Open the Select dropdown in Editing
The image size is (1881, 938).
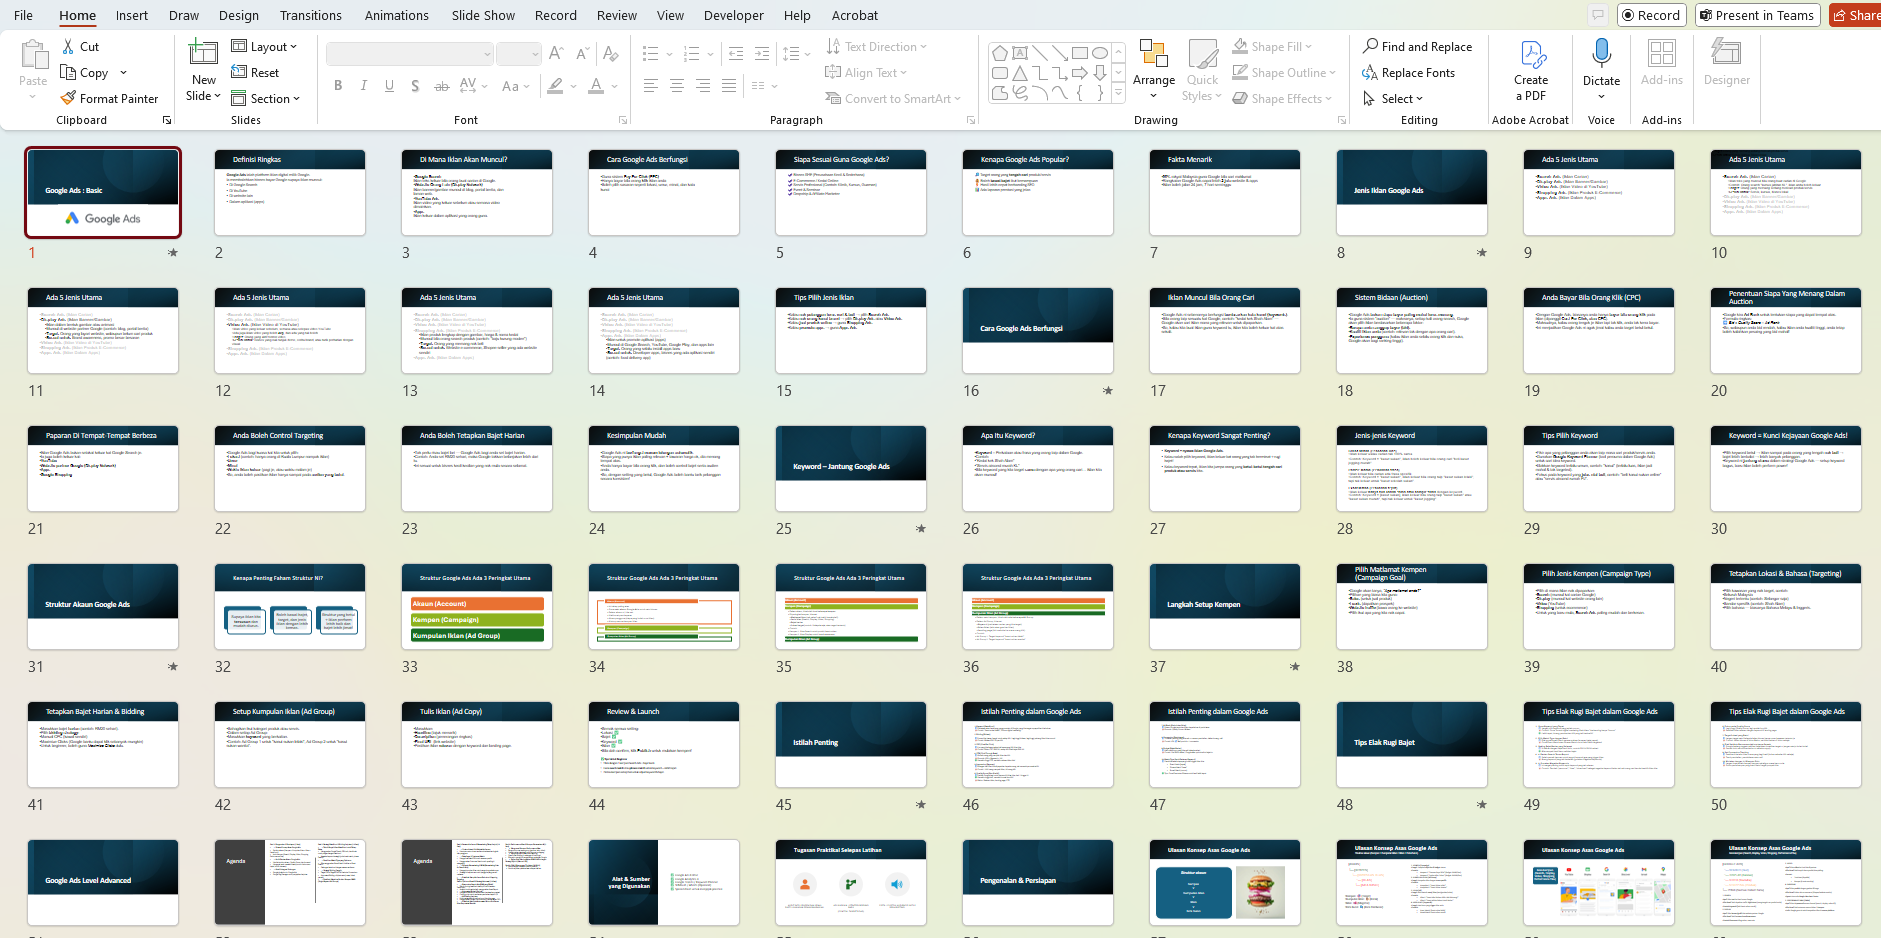click(x=1392, y=99)
